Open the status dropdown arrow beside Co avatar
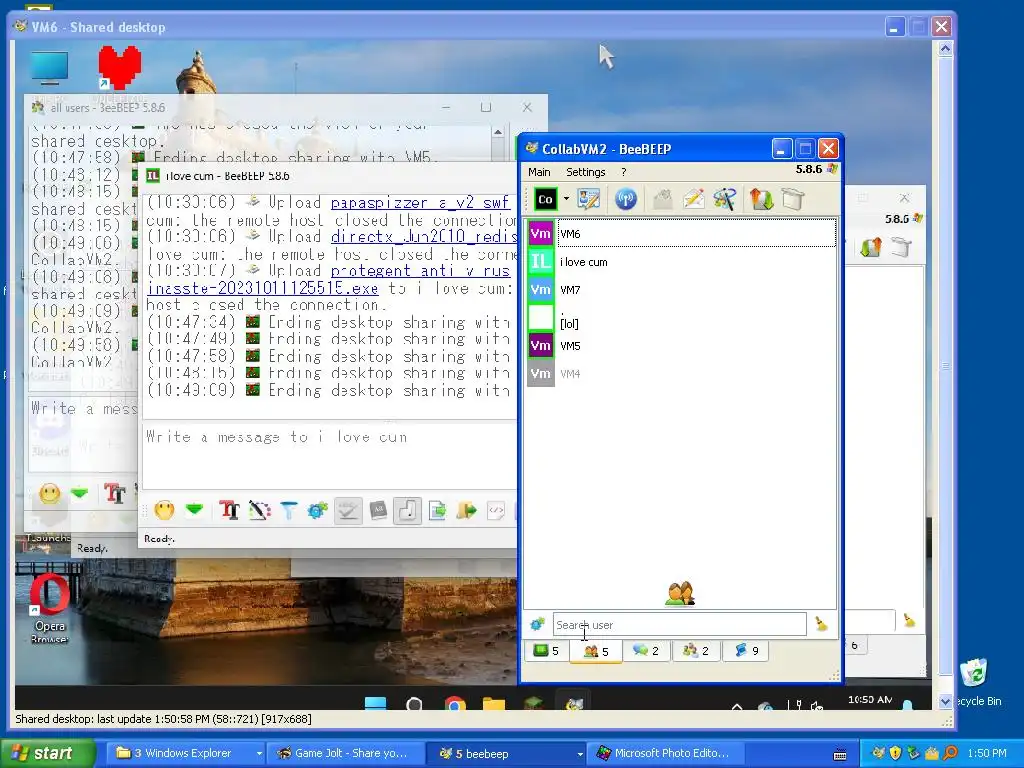 click(x=566, y=199)
